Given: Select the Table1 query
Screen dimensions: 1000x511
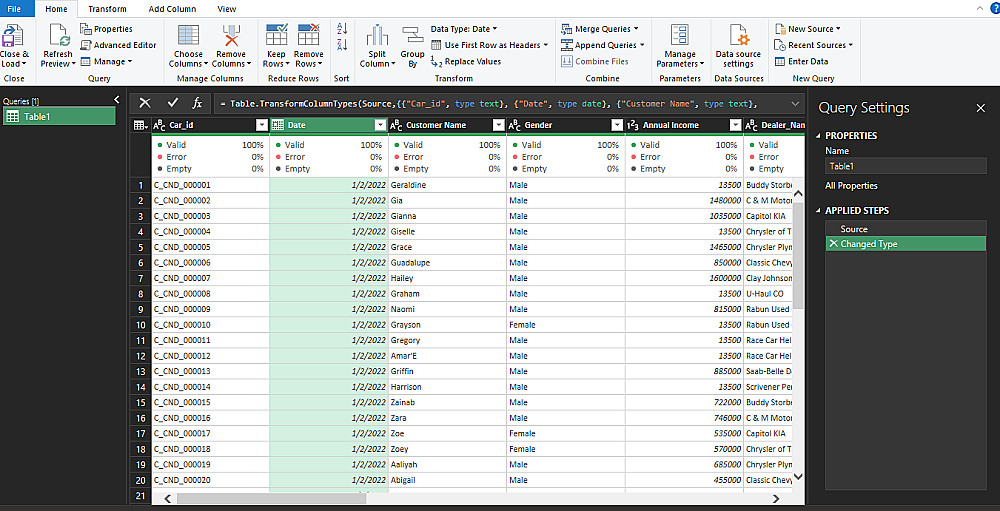Looking at the screenshot, I should (x=59, y=116).
